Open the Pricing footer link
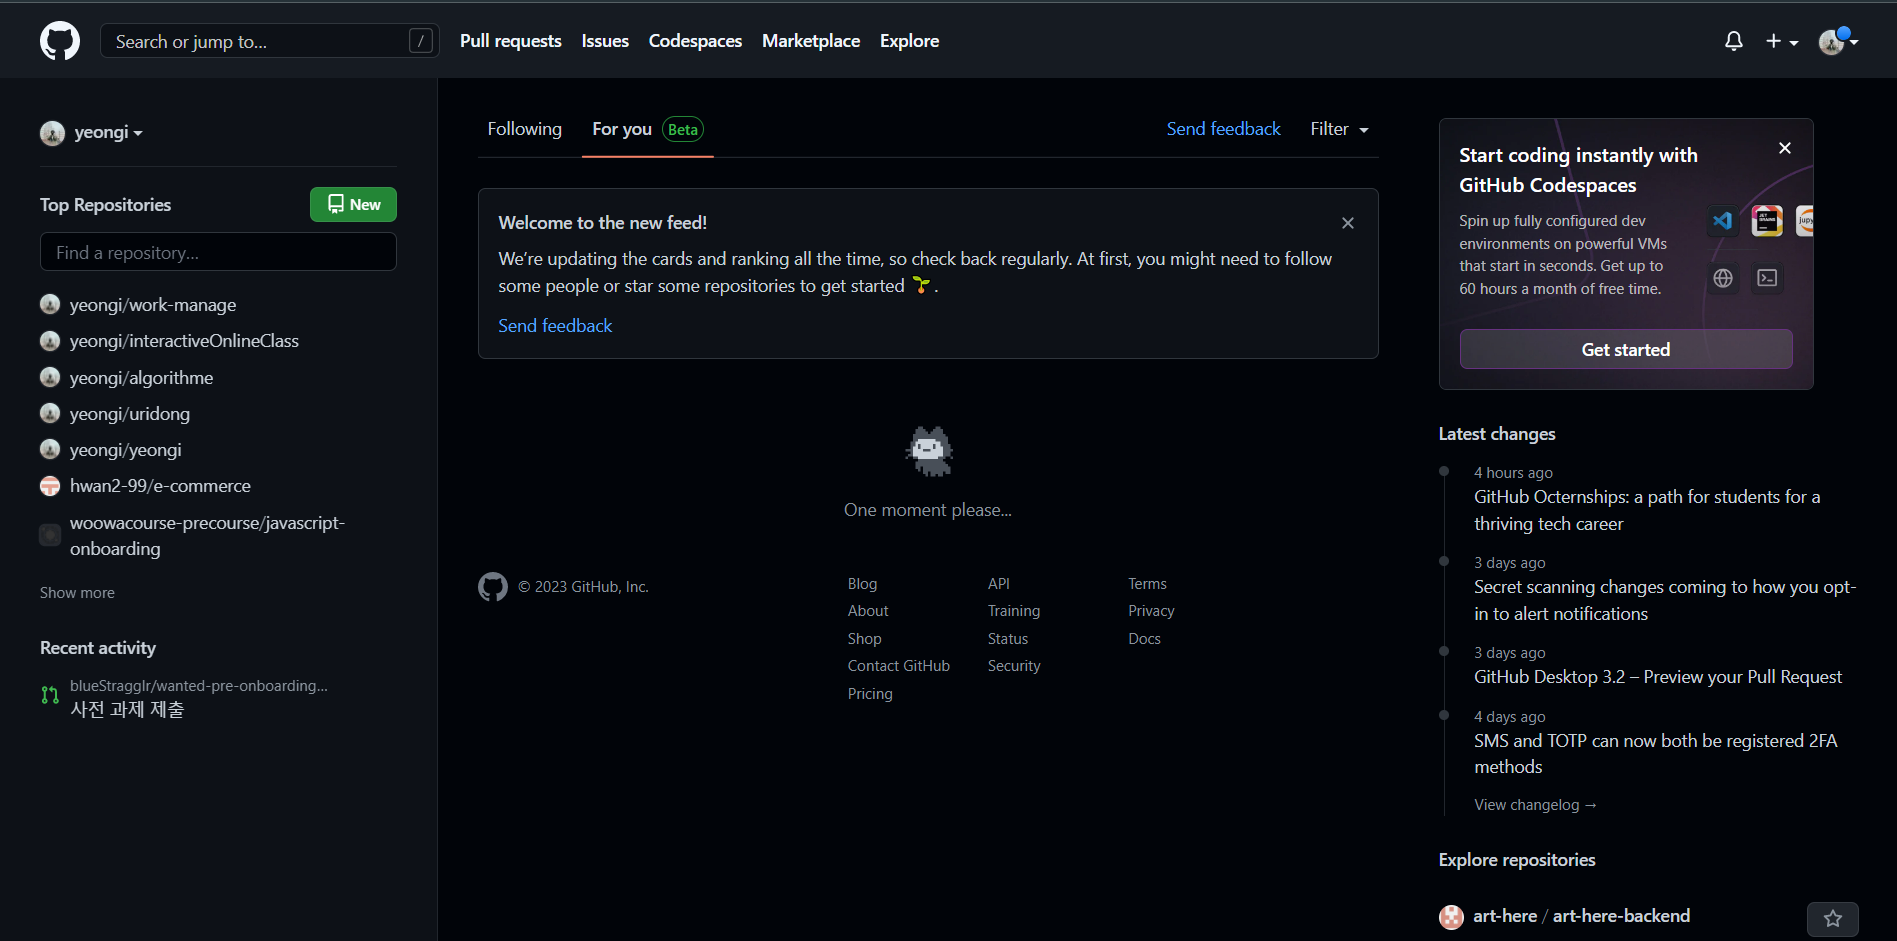This screenshot has height=941, width=1897. click(x=870, y=694)
